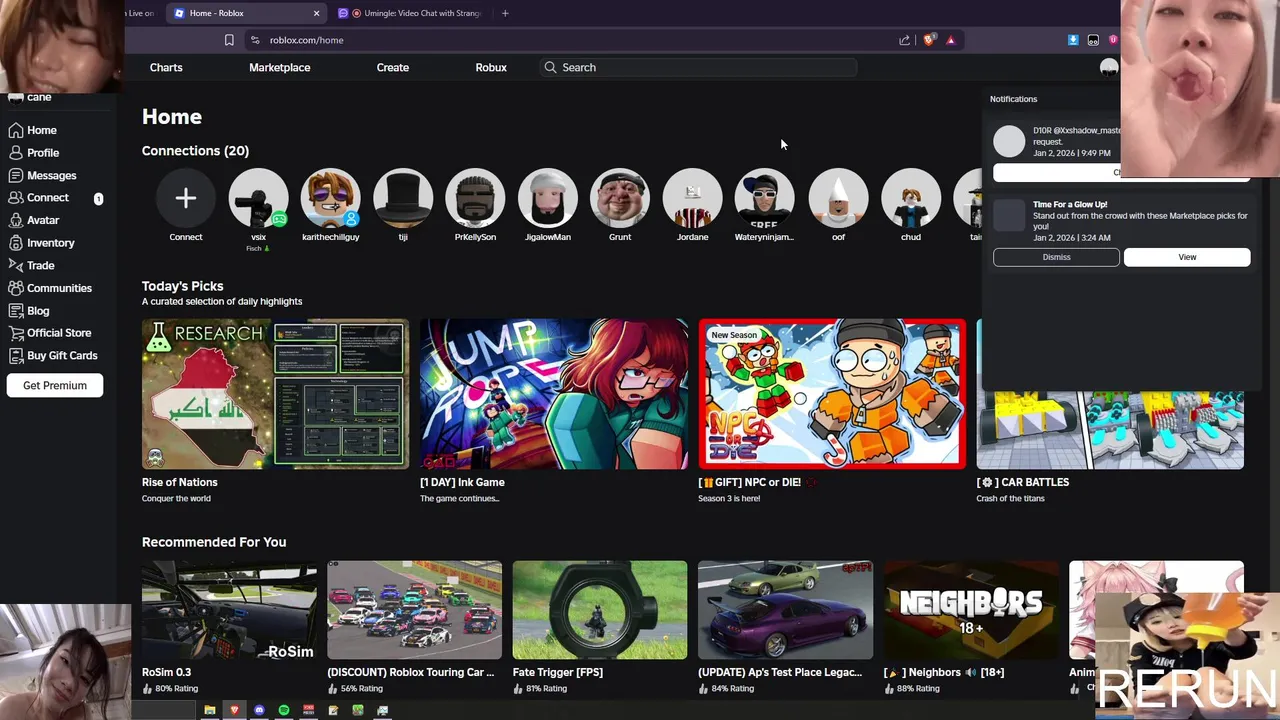This screenshot has height=720, width=1280.
Task: Click the Connections (20) heading link
Action: click(x=195, y=151)
